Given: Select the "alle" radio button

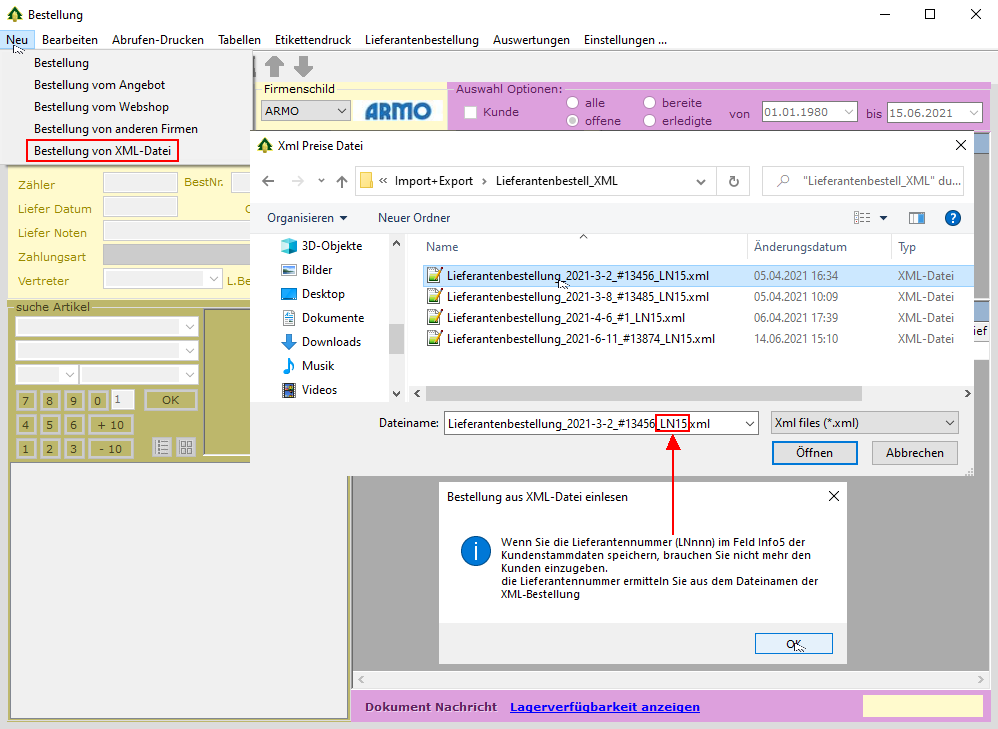Looking at the screenshot, I should pyautogui.click(x=573, y=103).
